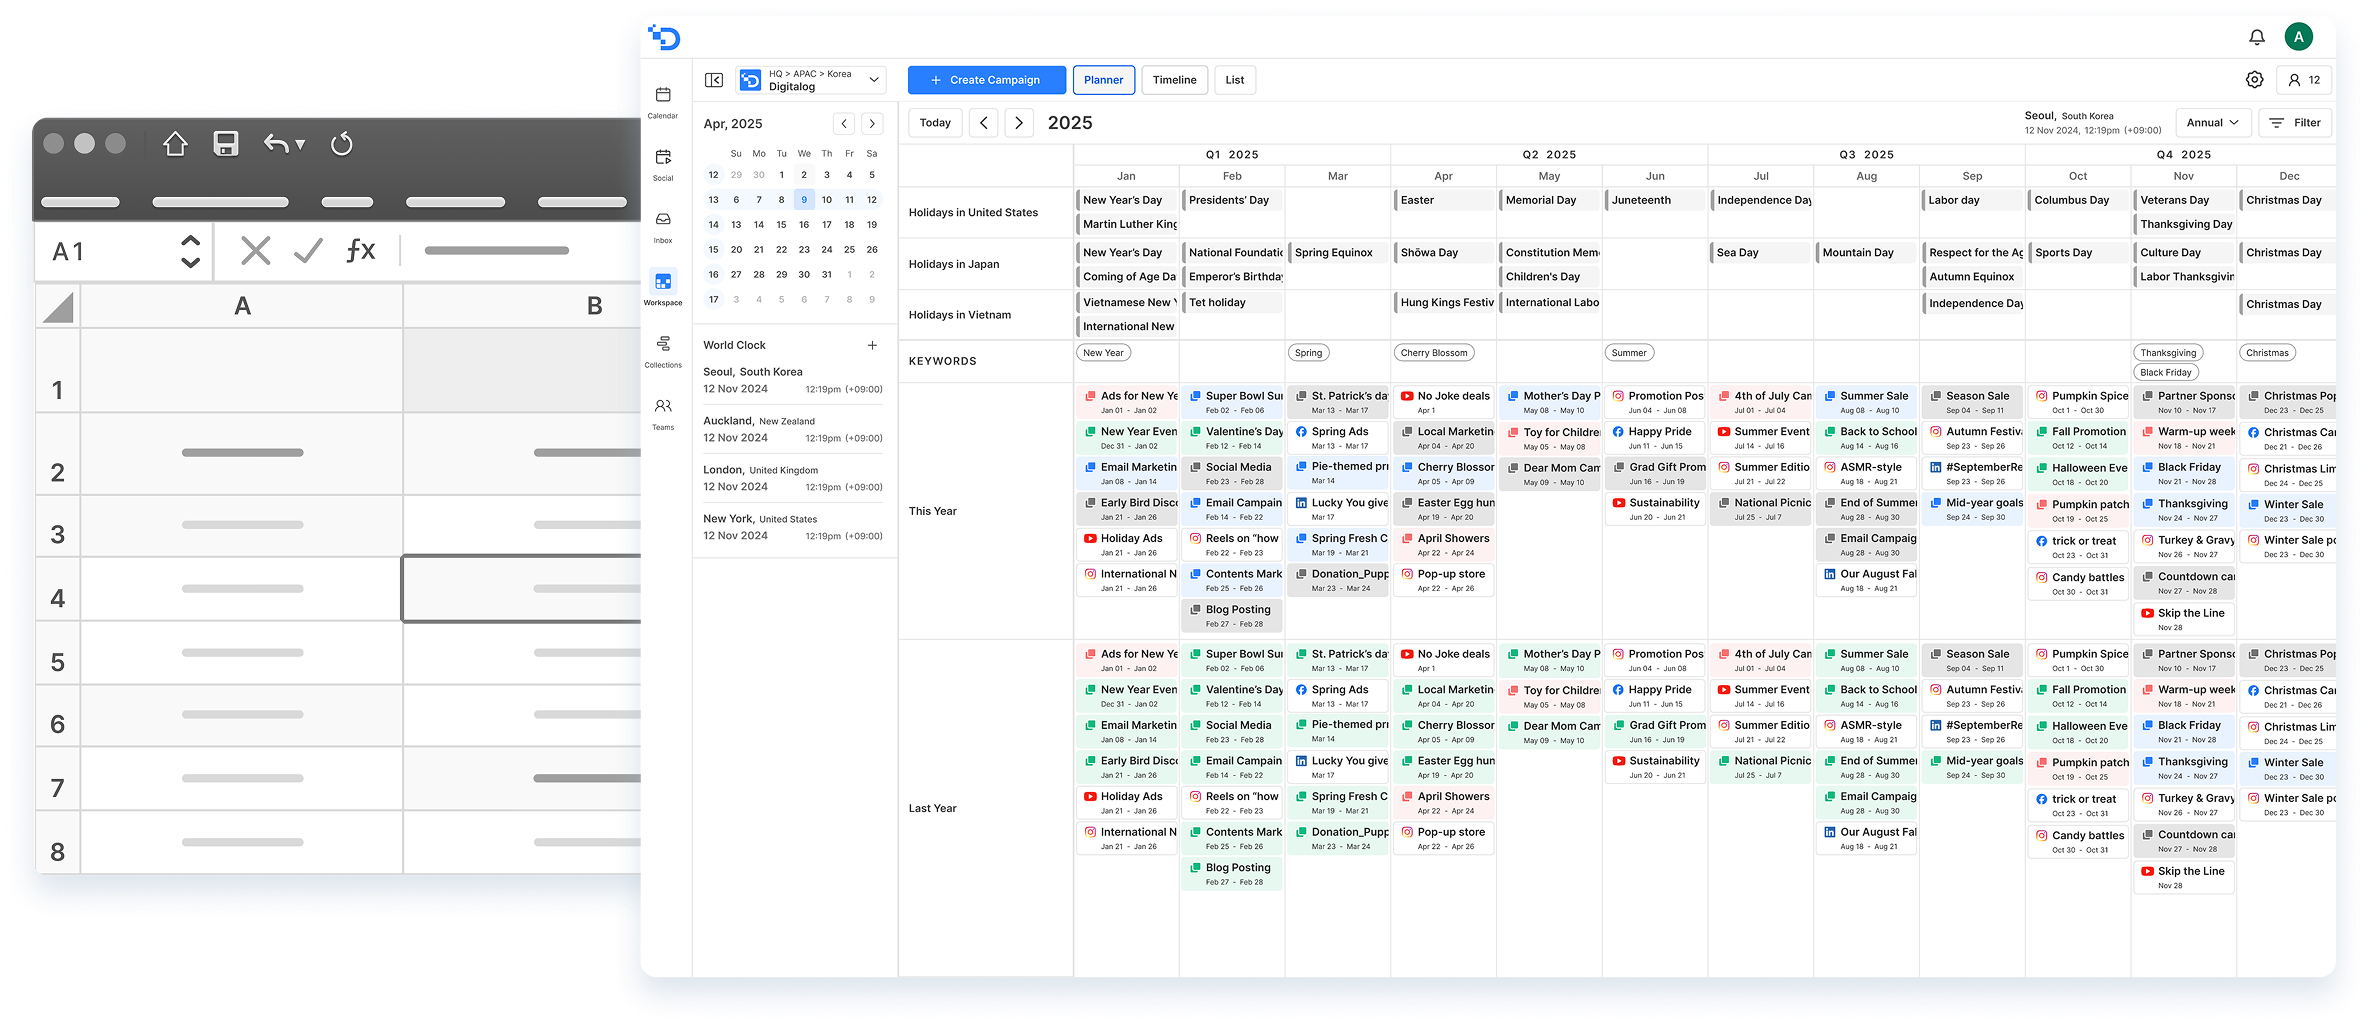The width and height of the screenshot is (2369, 1026).
Task: Open the Annual view dropdown
Action: point(2213,122)
